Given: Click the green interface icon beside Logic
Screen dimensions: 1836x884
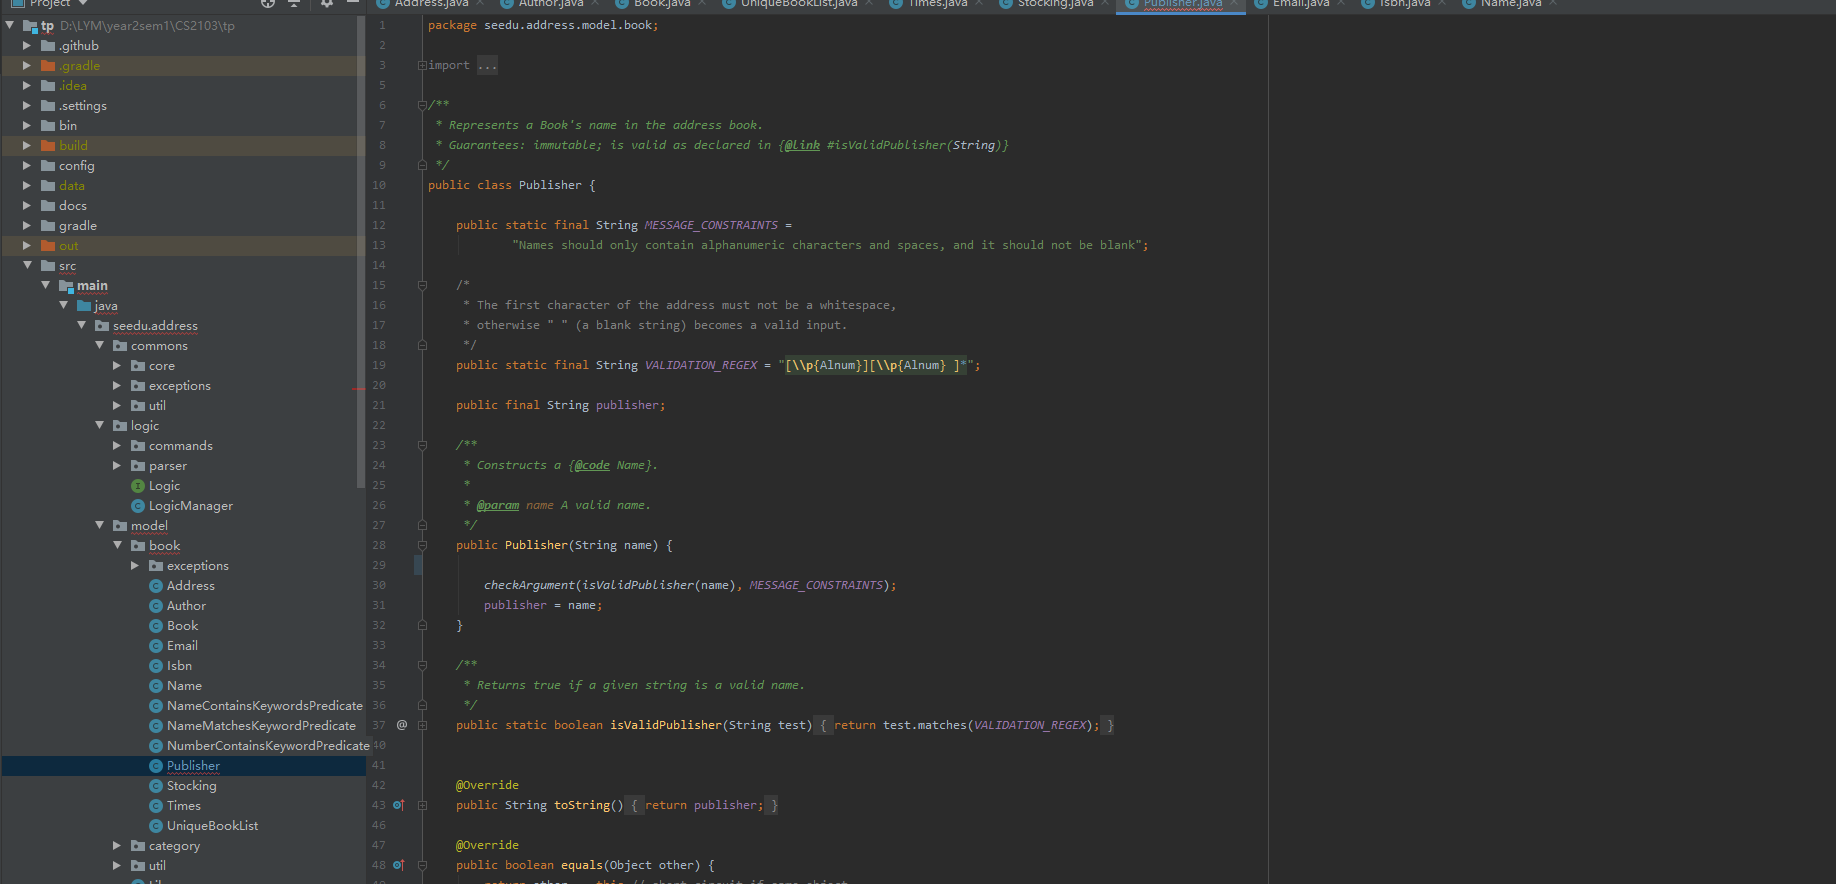Looking at the screenshot, I should (138, 486).
